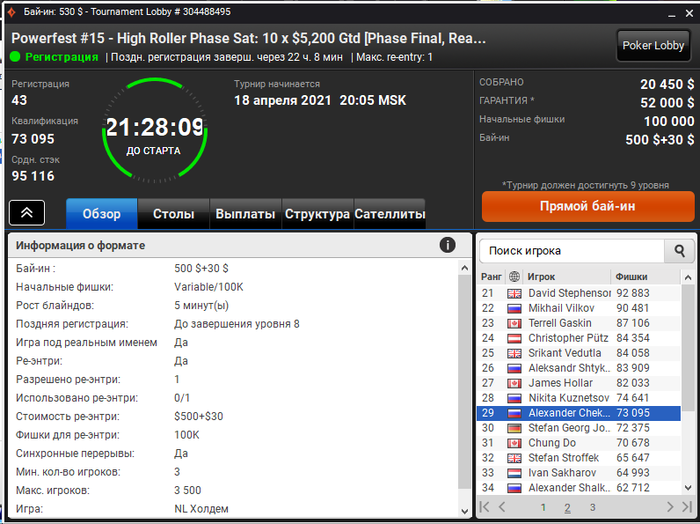700x524 pixels.
Task: Jump to last page of player list
Action: point(687,507)
